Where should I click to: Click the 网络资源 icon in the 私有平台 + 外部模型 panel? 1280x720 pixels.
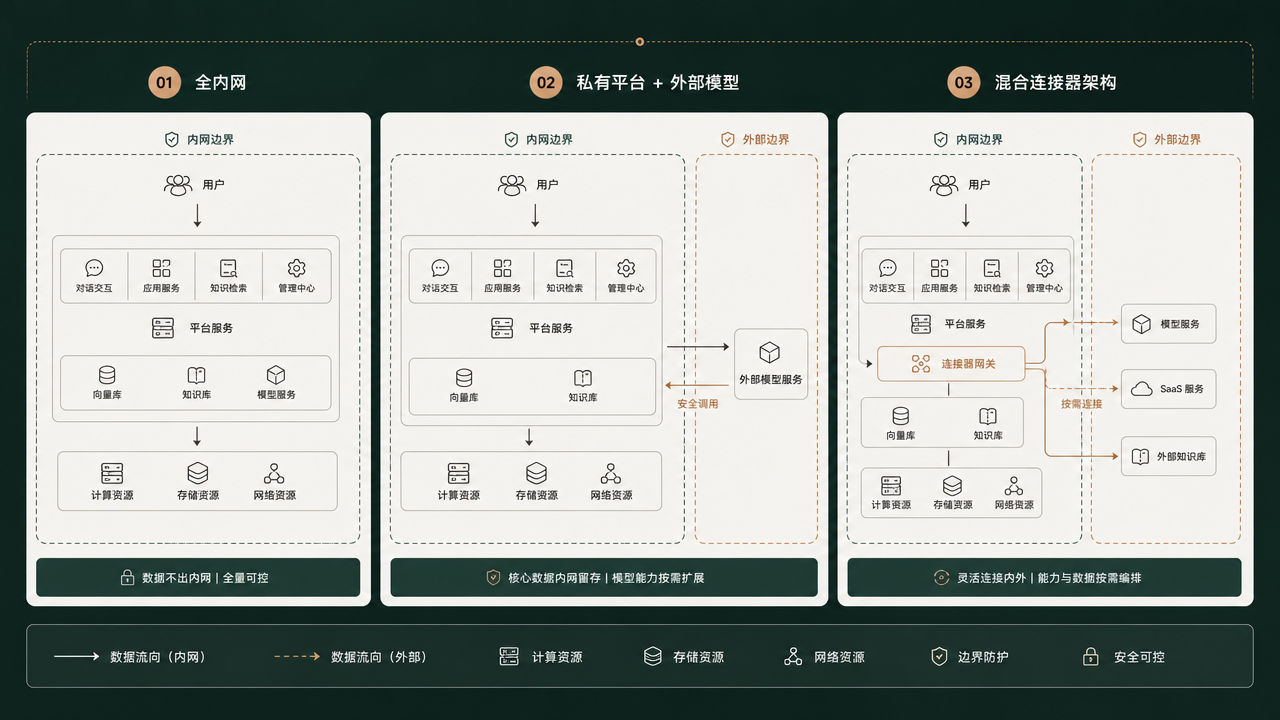click(x=611, y=473)
